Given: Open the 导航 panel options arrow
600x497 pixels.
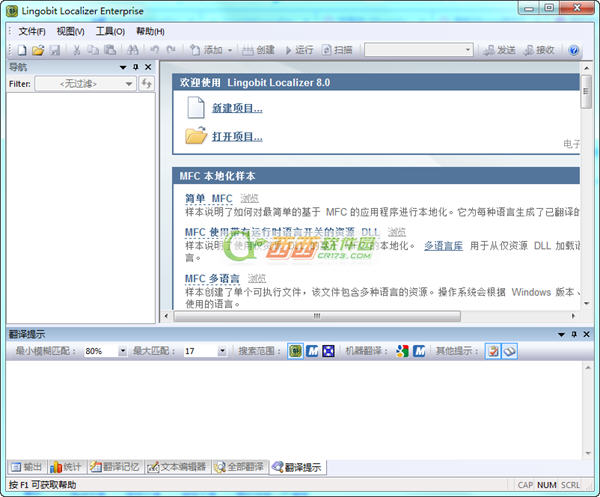Looking at the screenshot, I should pos(123,67).
